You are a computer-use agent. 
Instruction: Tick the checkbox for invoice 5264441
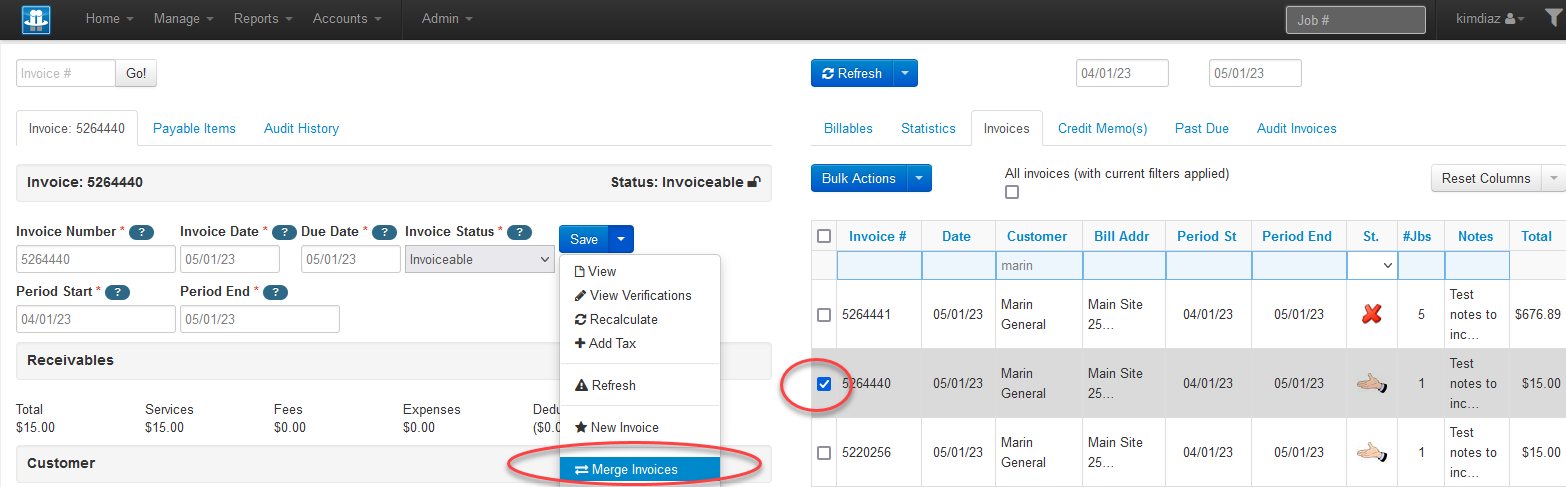(x=824, y=315)
